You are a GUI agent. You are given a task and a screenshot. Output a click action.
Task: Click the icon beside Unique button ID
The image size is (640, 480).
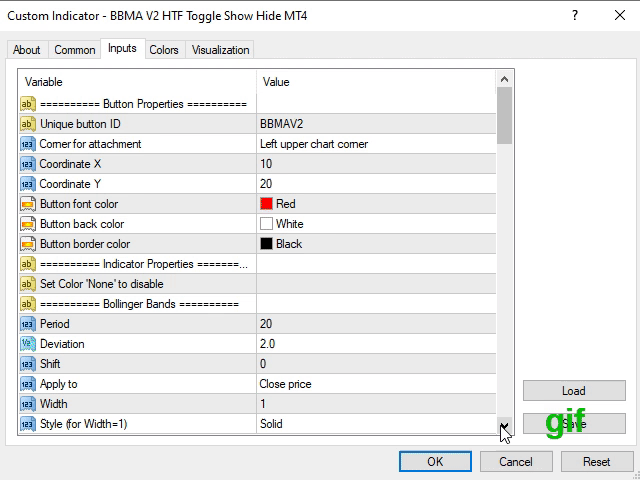click(27, 124)
